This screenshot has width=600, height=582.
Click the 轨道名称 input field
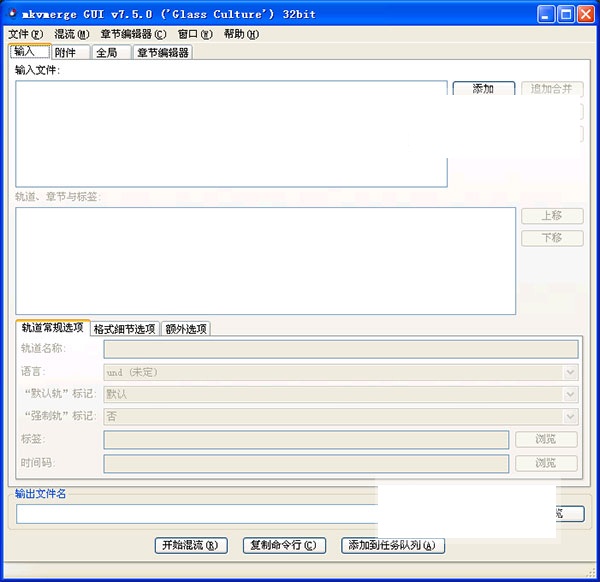(341, 349)
